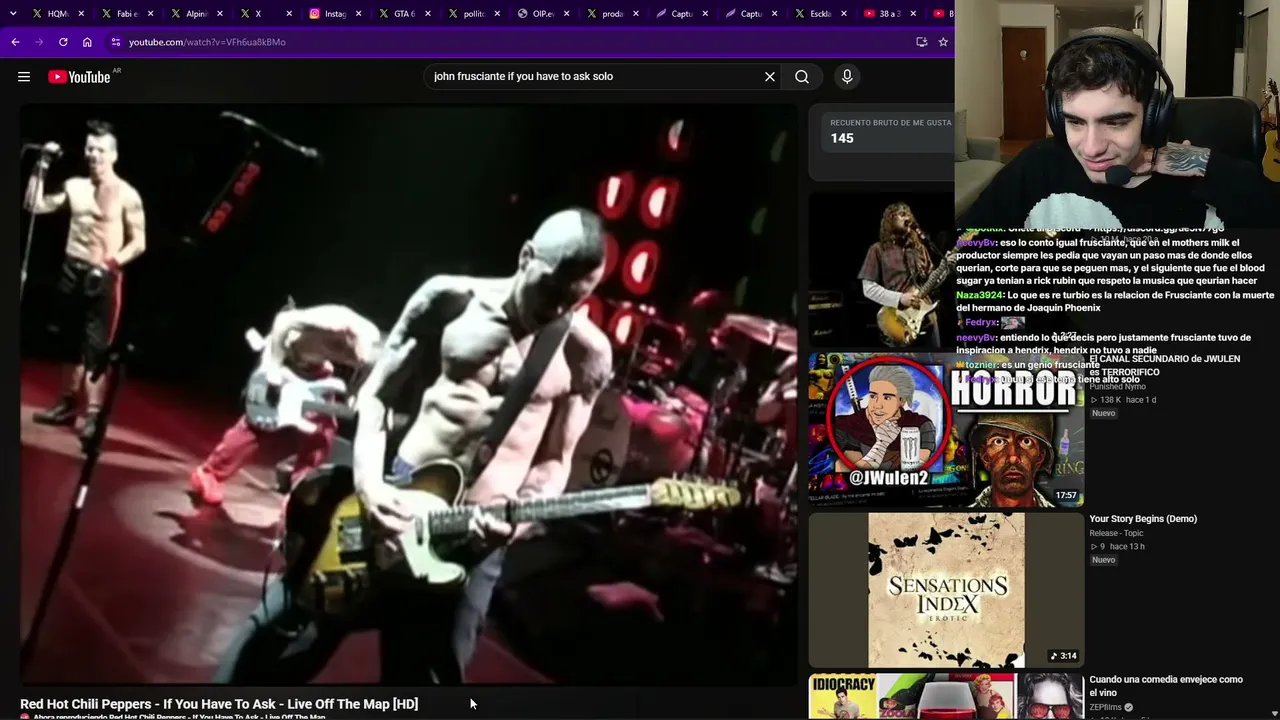Clear the search box with the X
The height and width of the screenshot is (720, 1280).
pyautogui.click(x=770, y=77)
